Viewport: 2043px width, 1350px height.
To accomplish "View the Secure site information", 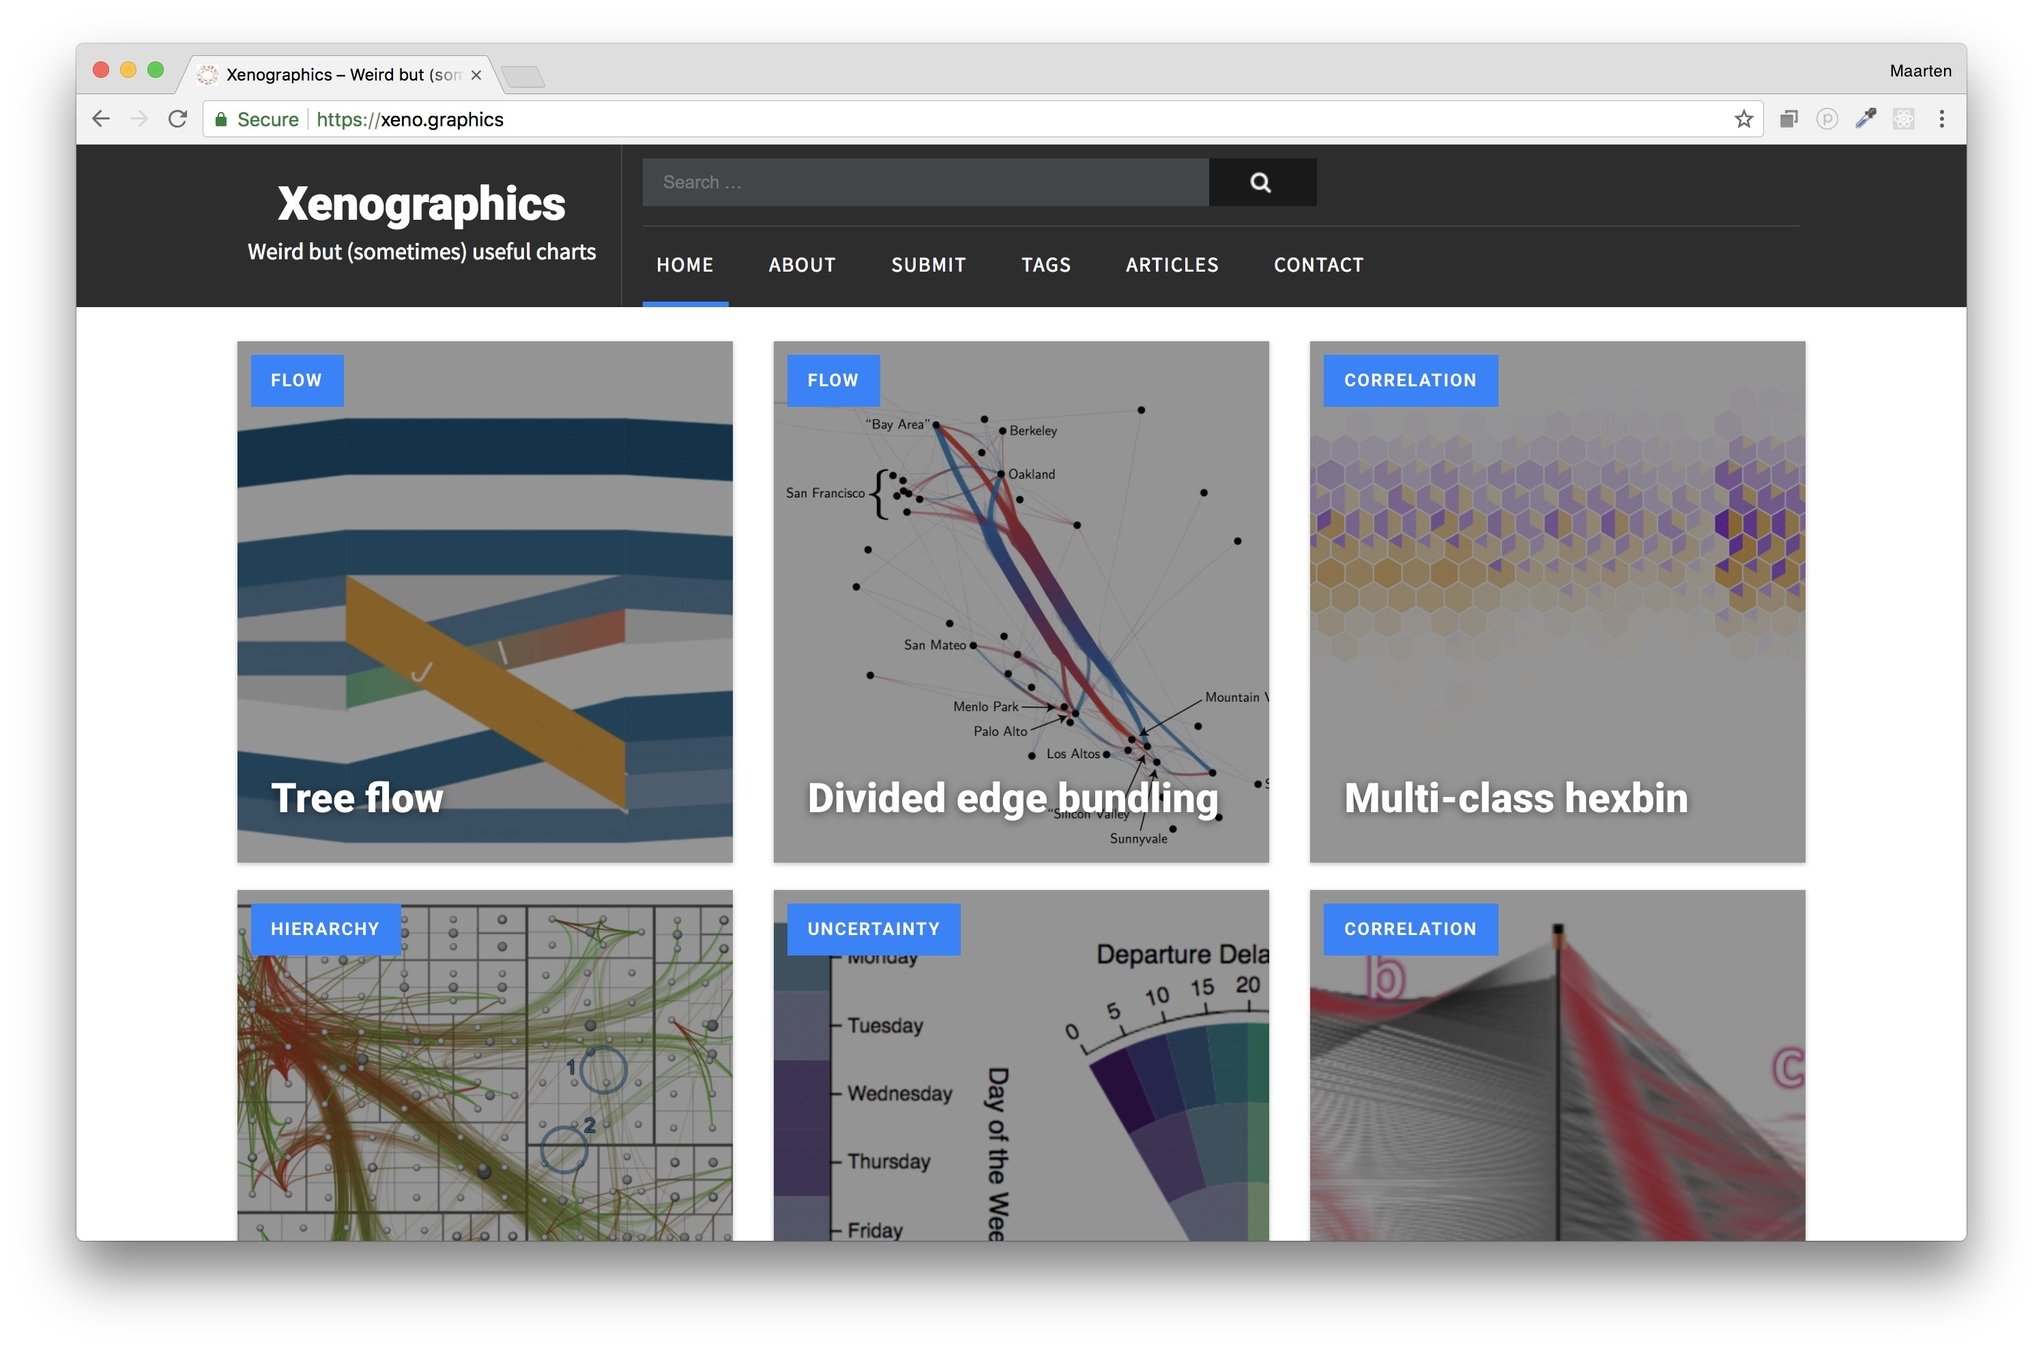I will pyautogui.click(x=257, y=119).
